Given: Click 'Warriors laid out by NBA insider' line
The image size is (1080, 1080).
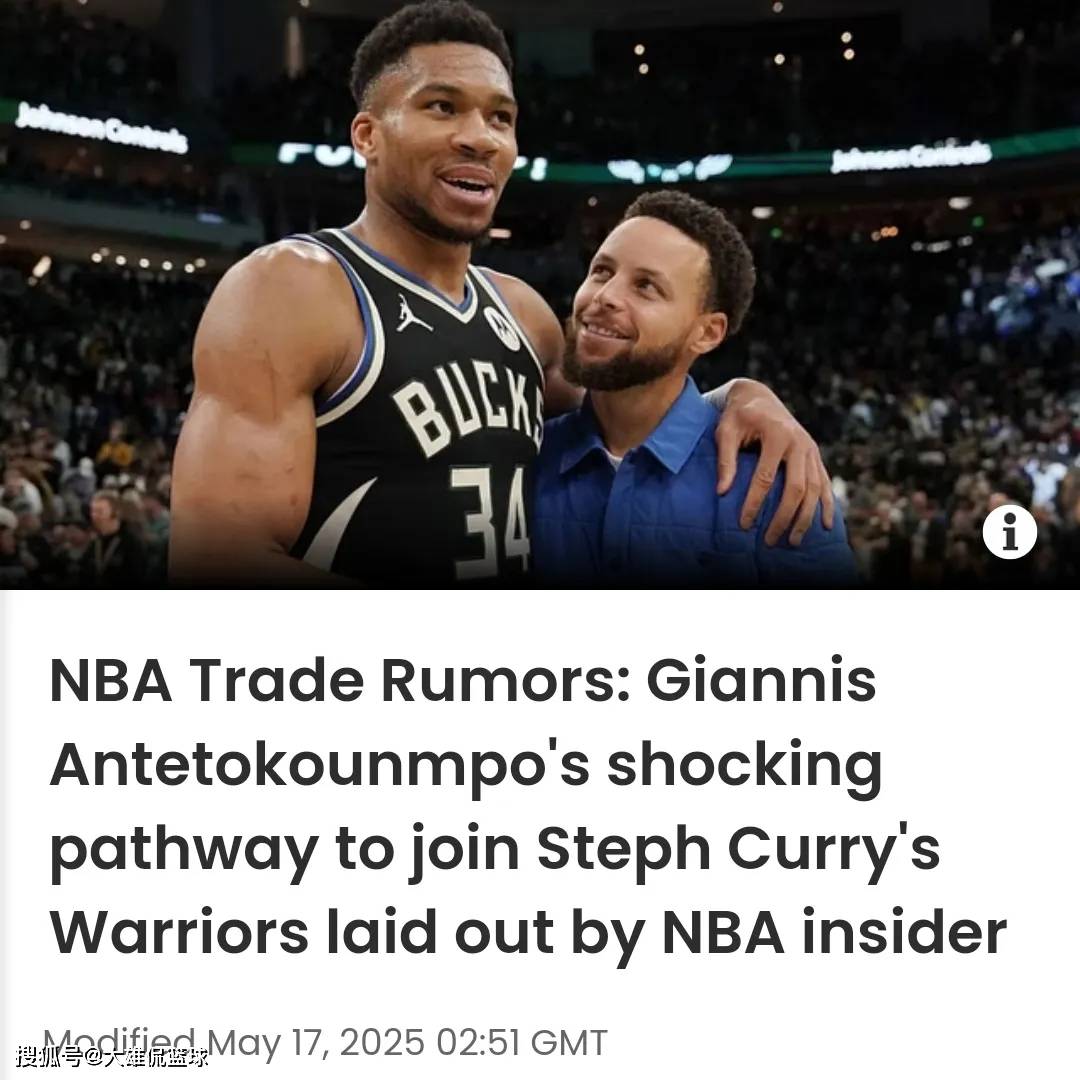Looking at the screenshot, I should tap(528, 933).
